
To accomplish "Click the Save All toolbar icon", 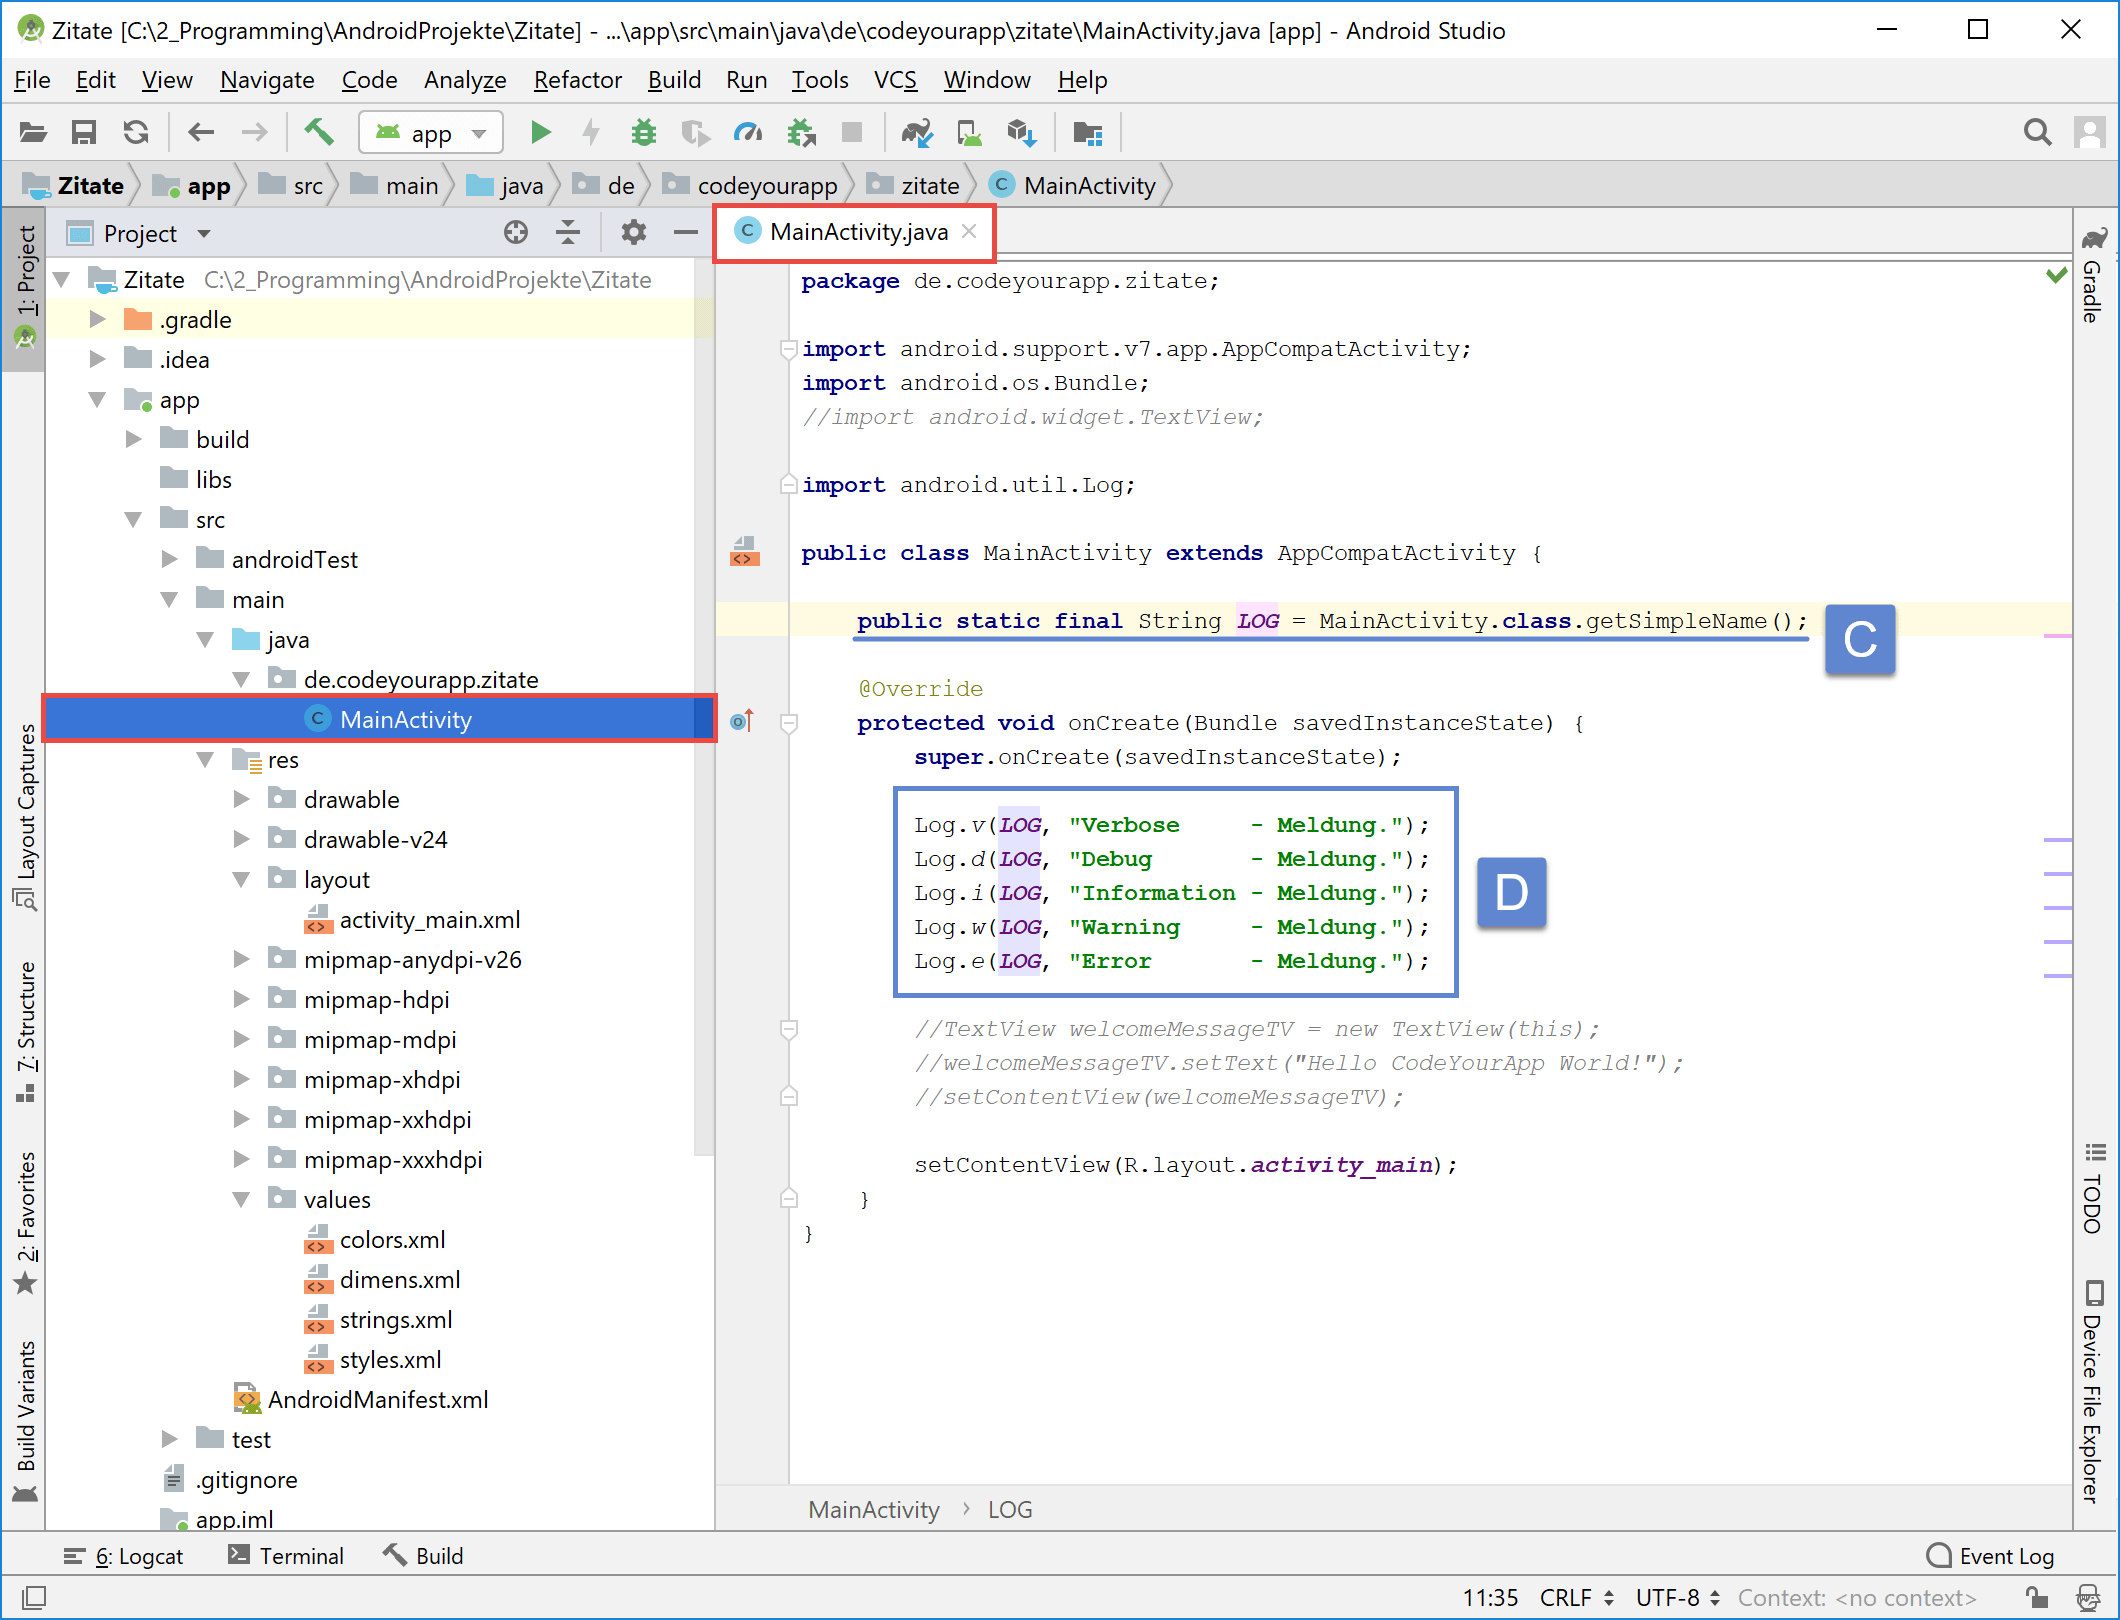I will coord(84,132).
